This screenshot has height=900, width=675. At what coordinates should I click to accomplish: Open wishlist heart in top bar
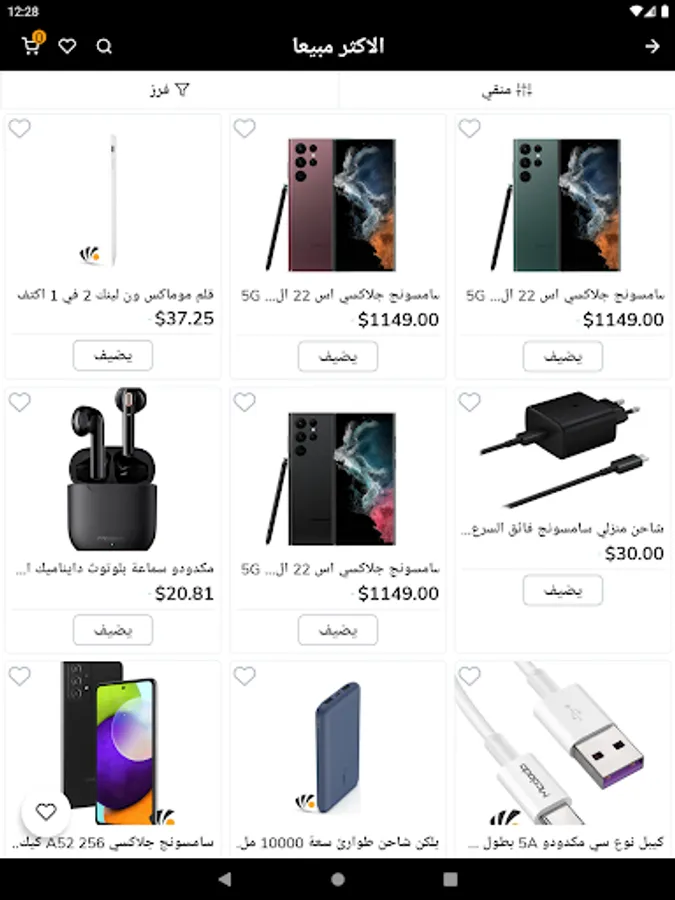tap(67, 46)
